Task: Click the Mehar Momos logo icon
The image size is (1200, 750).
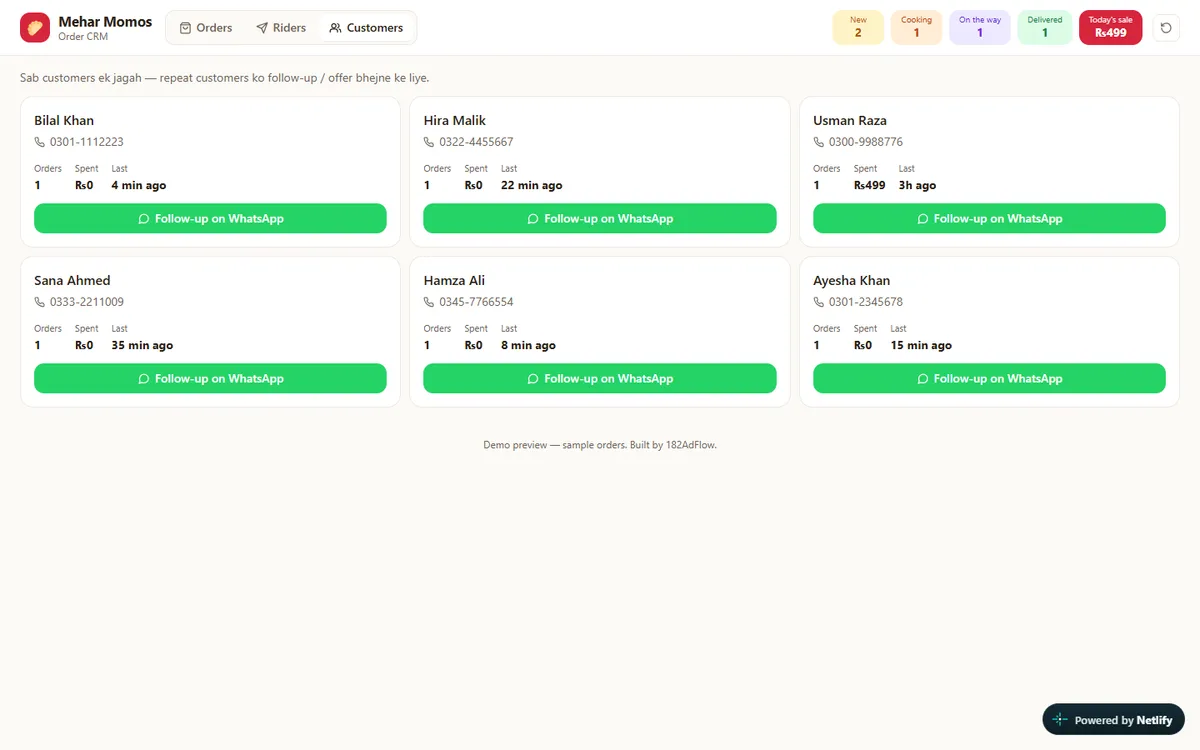Action: 35,28
